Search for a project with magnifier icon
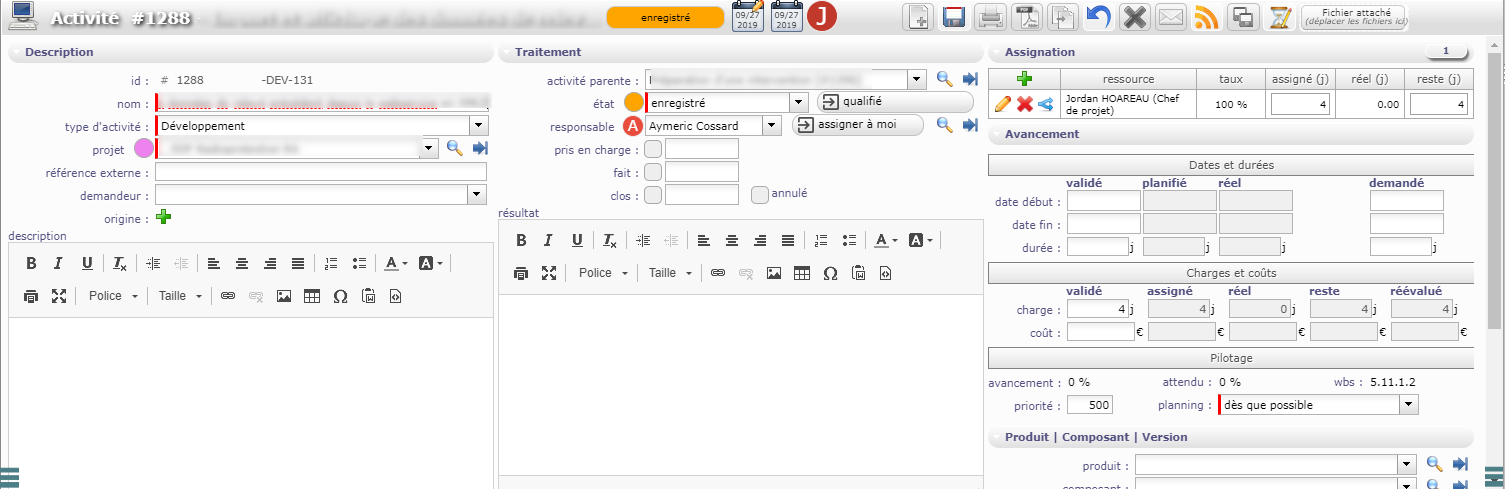This screenshot has height=489, width=1505. click(x=454, y=149)
